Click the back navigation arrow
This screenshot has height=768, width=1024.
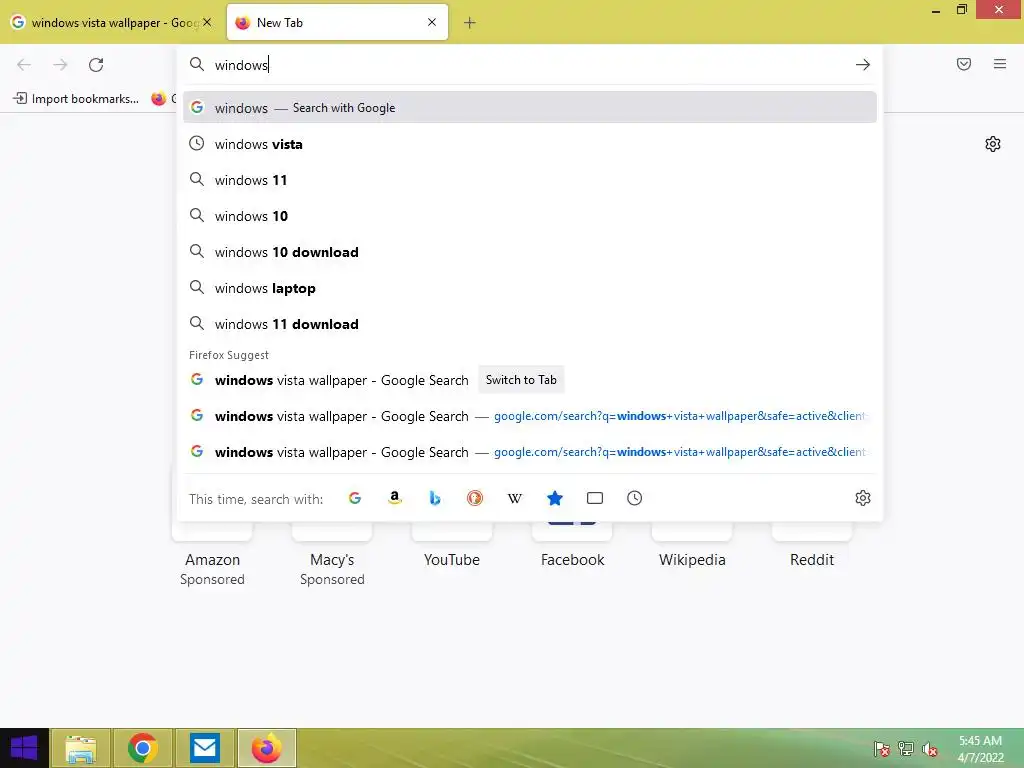point(24,65)
